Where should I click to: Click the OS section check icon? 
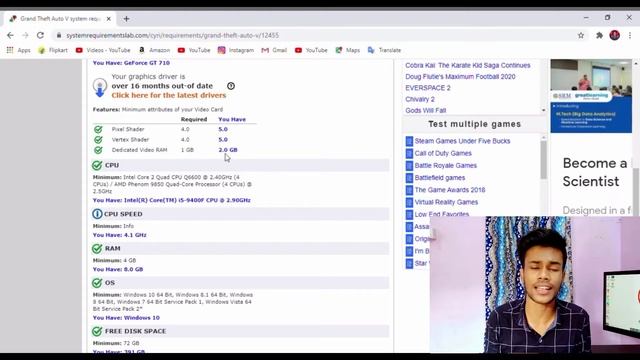point(97,283)
